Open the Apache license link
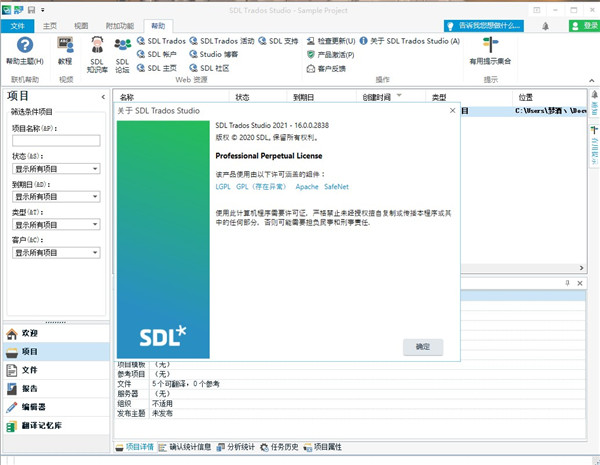 (306, 186)
